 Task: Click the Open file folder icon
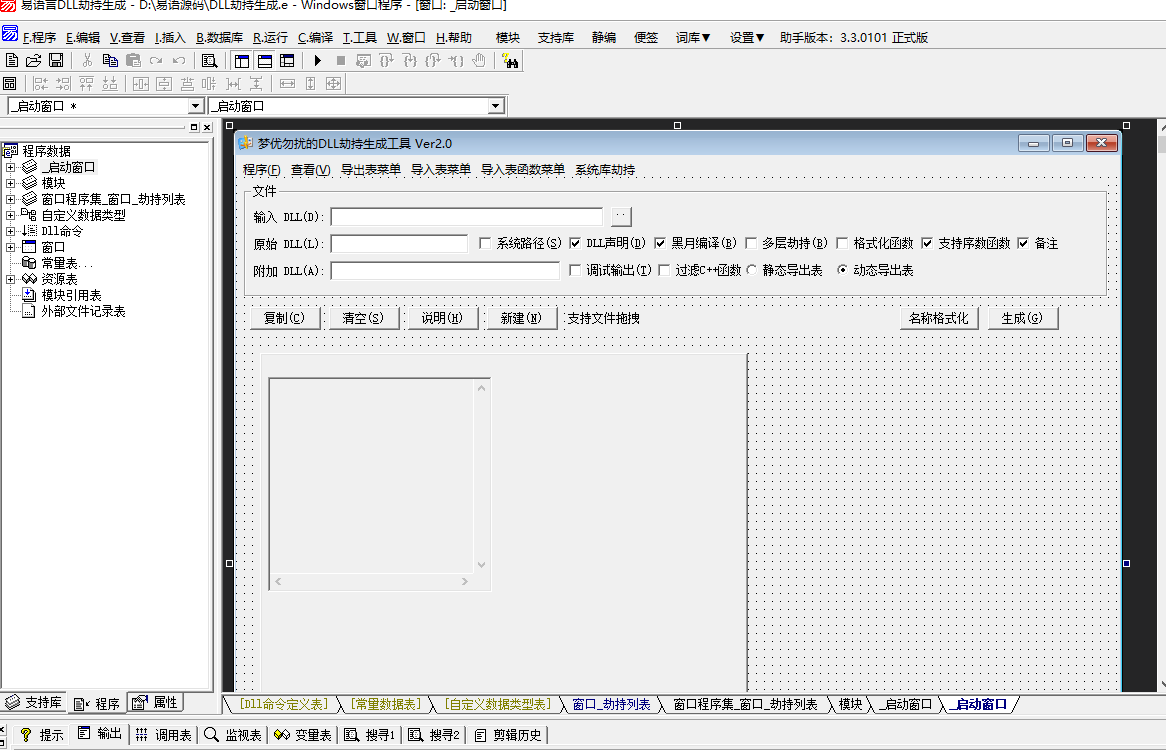pos(33,61)
